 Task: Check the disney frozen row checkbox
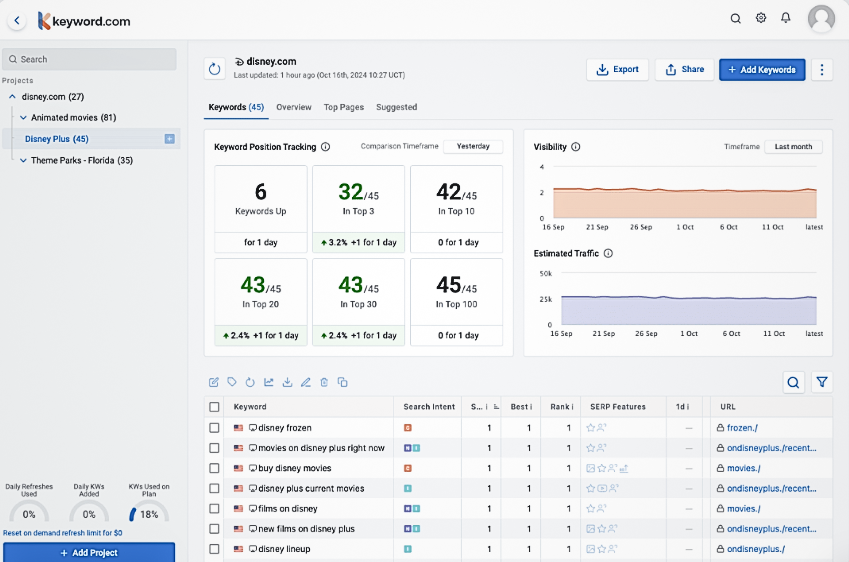point(214,428)
